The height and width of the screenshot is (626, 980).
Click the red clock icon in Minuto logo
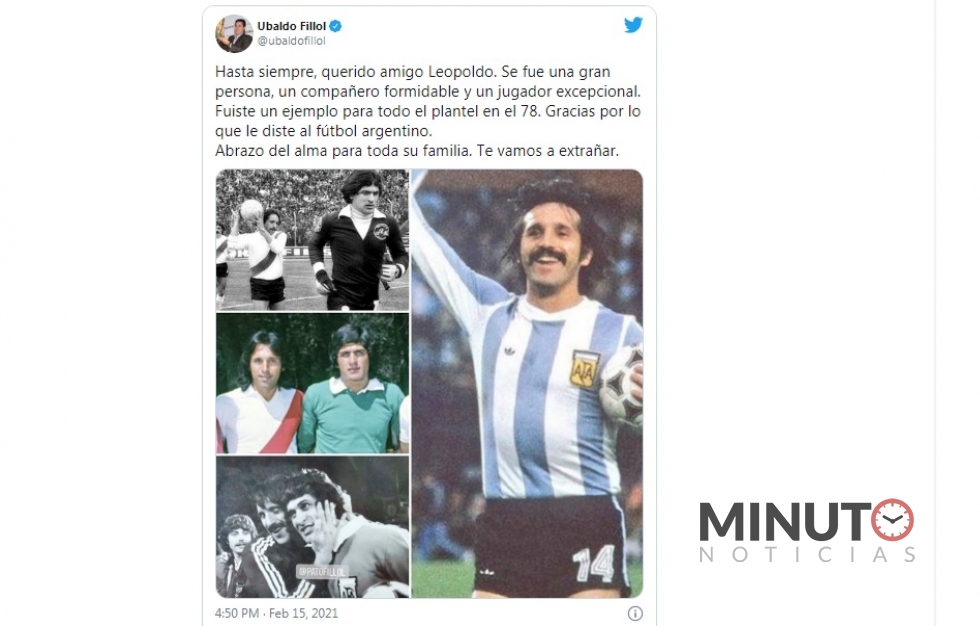coord(892,520)
